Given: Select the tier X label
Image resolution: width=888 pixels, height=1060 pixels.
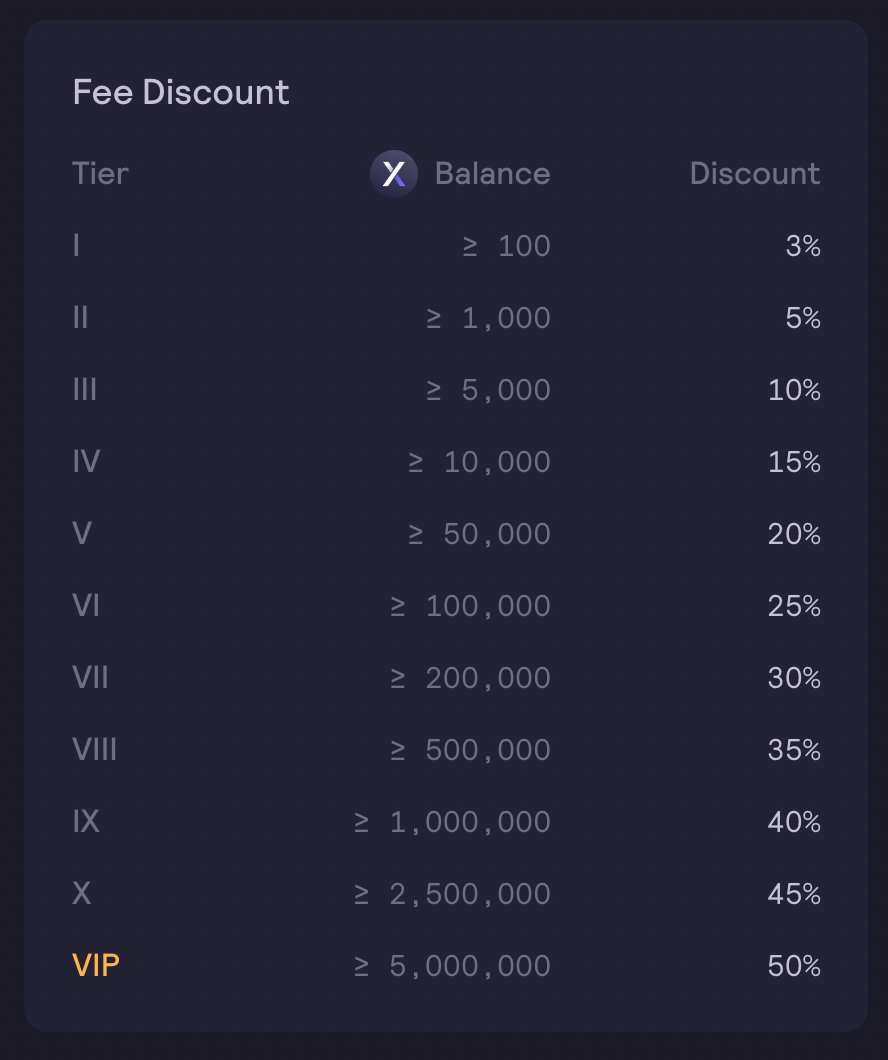Looking at the screenshot, I should pos(82,894).
